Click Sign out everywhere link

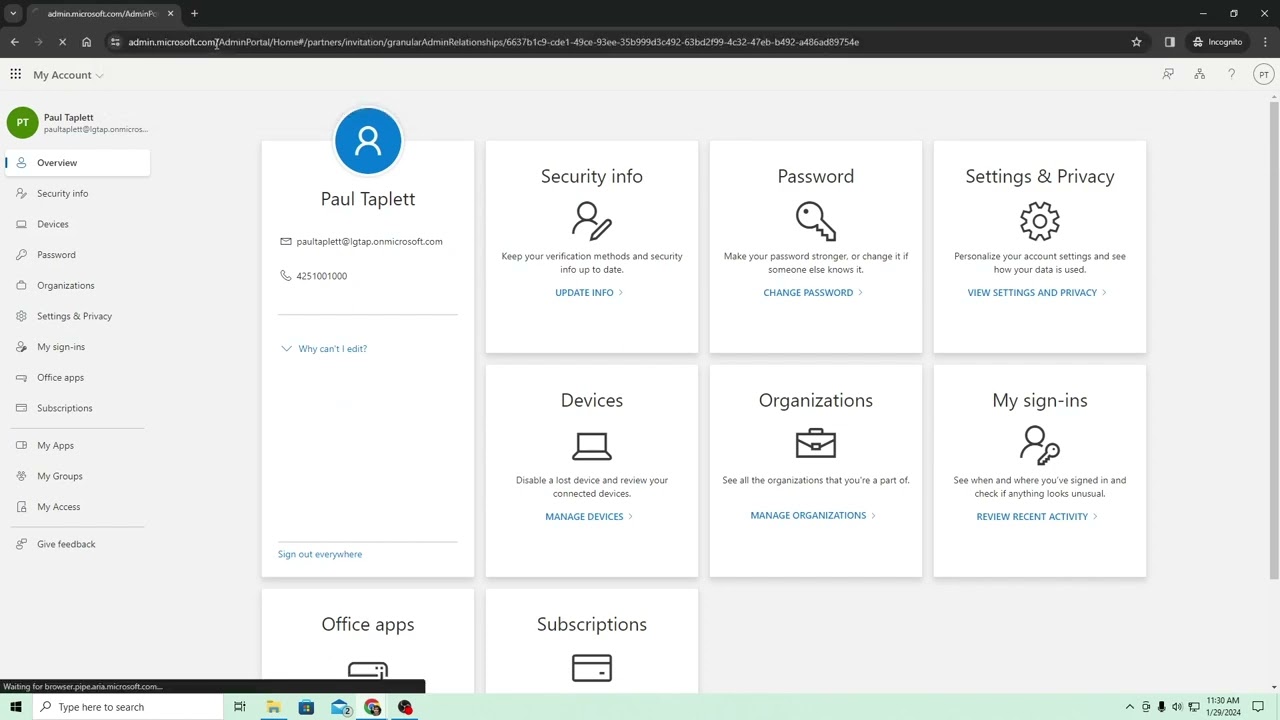320,554
